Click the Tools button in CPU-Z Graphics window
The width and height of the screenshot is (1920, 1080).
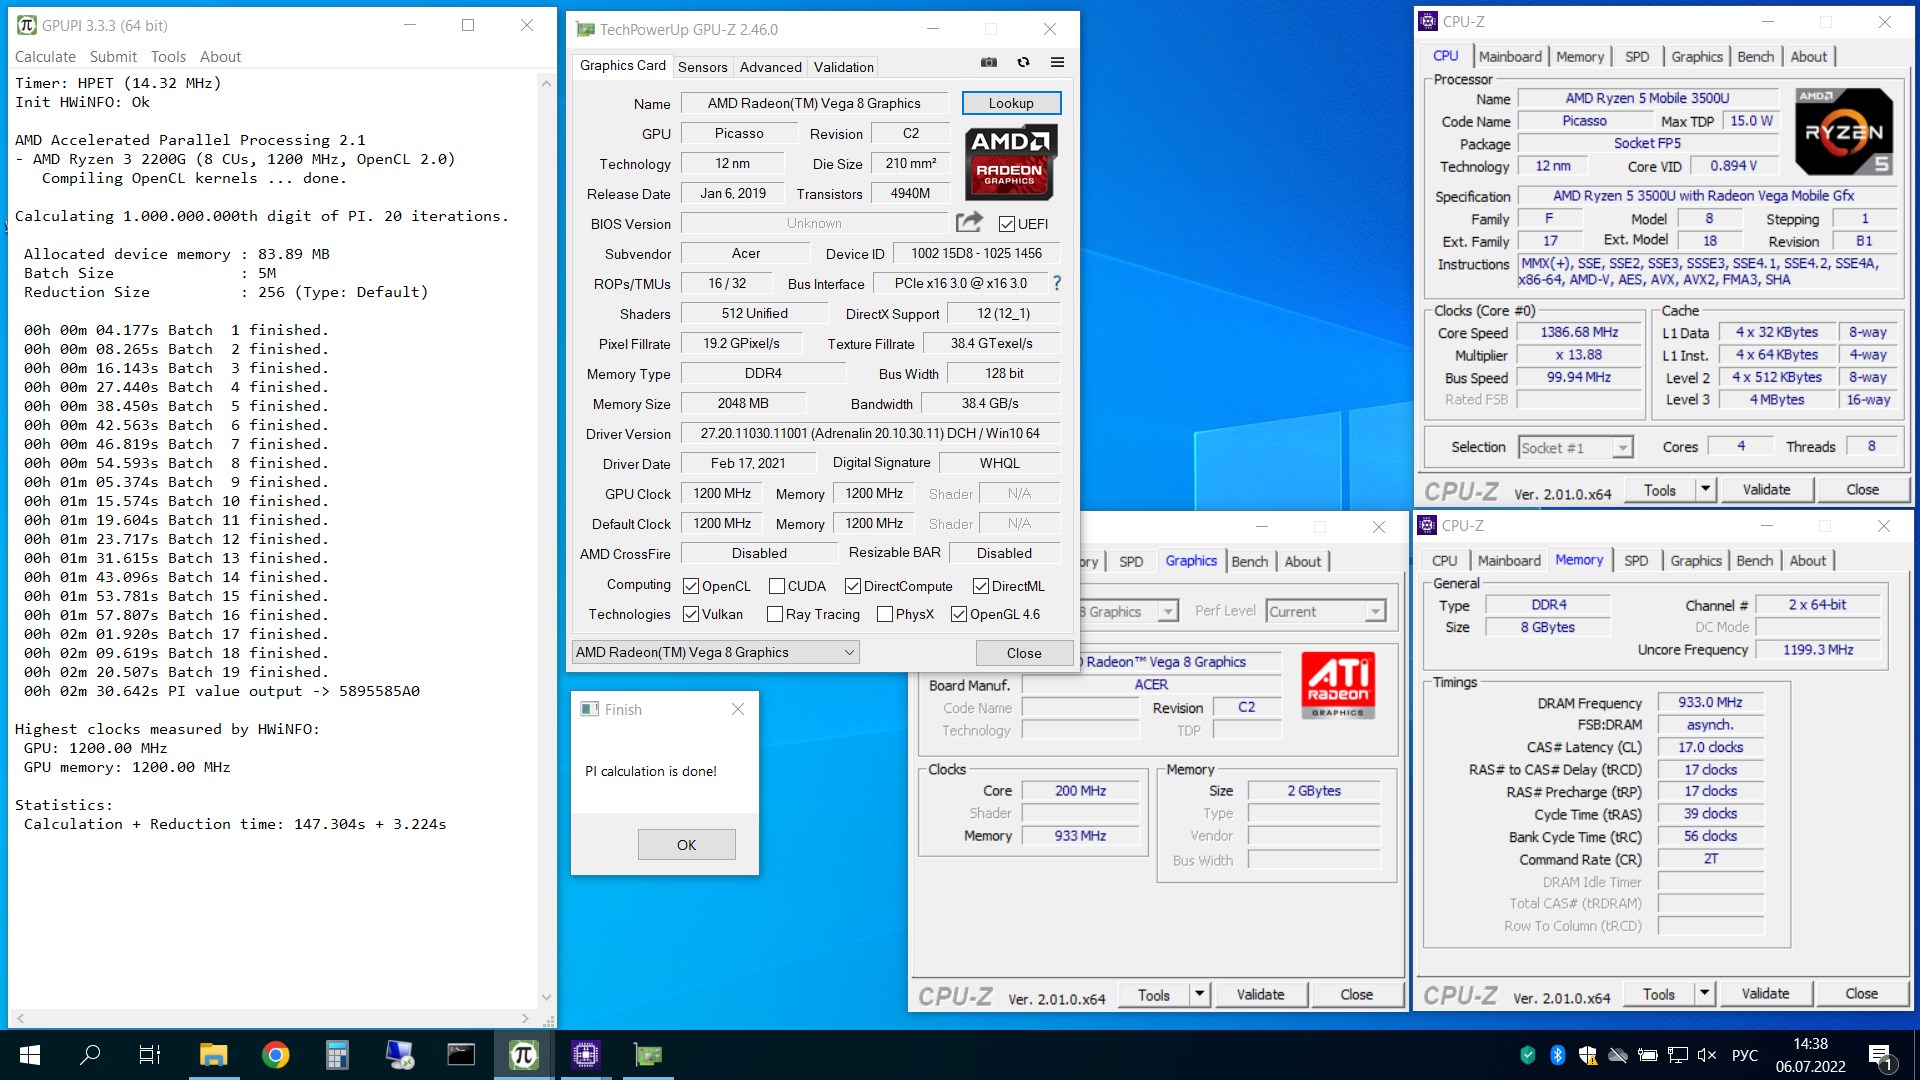(x=1153, y=994)
